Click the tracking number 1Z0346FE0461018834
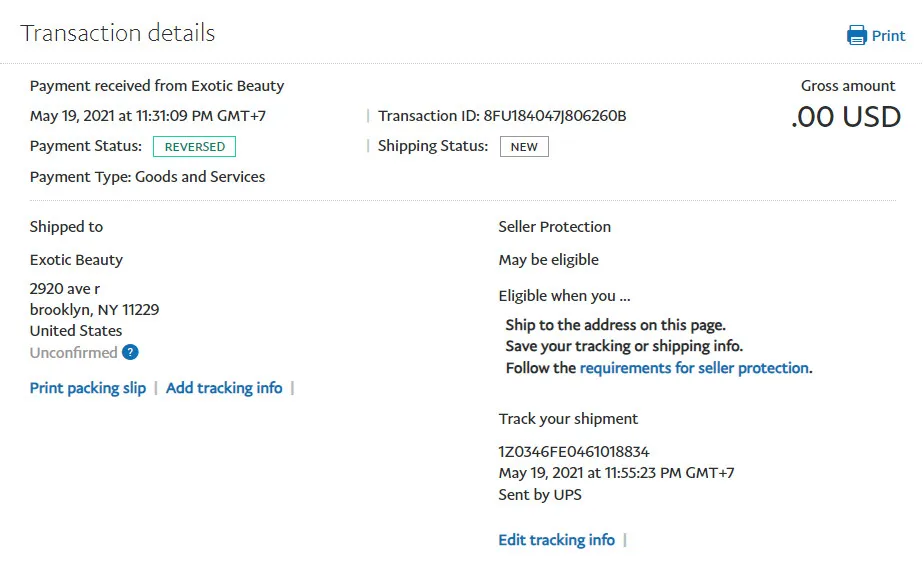Viewport: 923px width, 566px height. (x=574, y=452)
